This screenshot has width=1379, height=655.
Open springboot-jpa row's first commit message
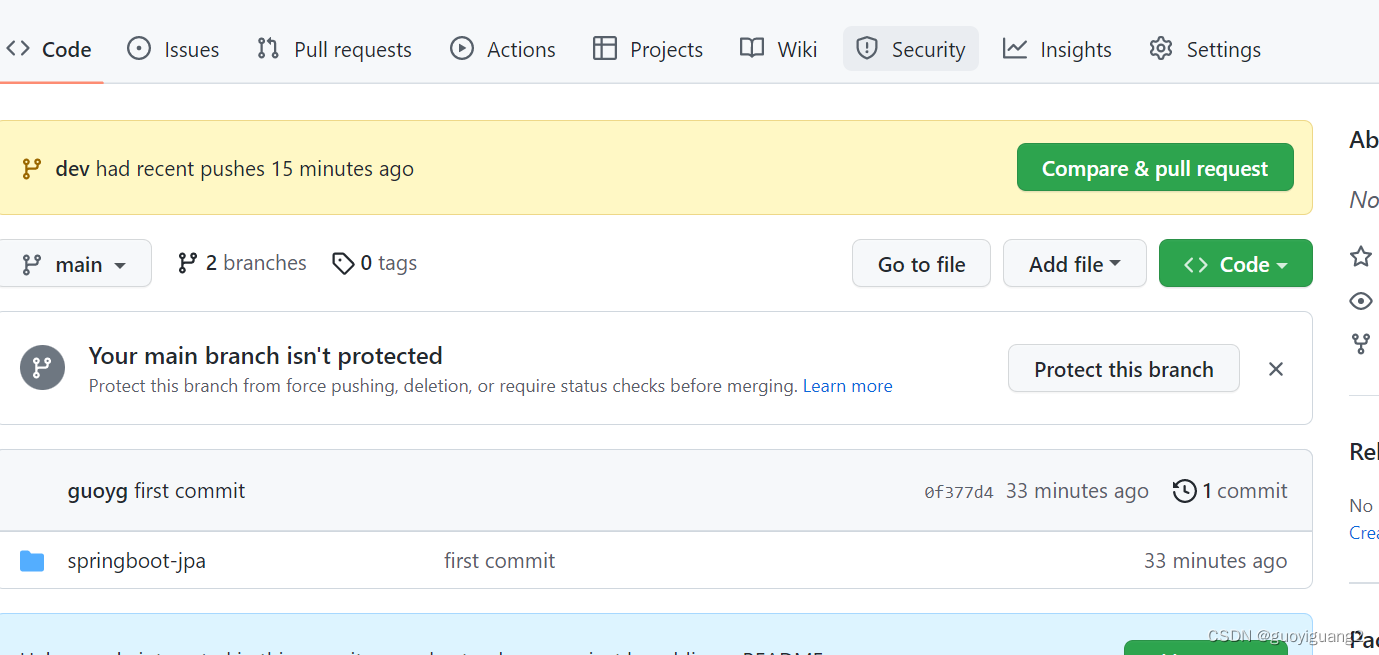500,561
